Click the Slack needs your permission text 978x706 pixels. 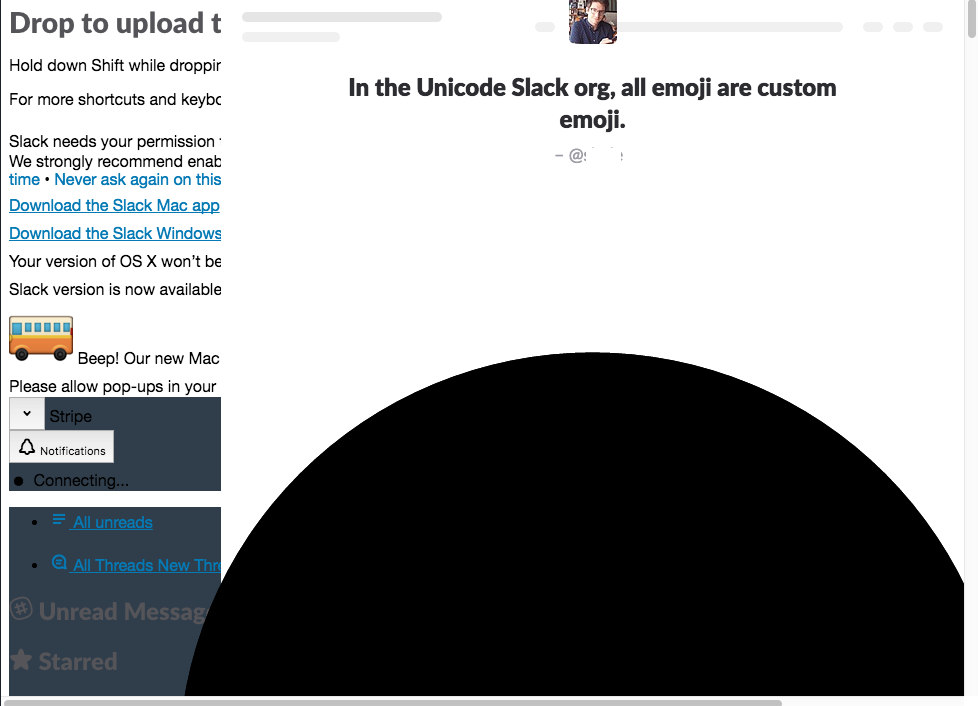click(115, 142)
